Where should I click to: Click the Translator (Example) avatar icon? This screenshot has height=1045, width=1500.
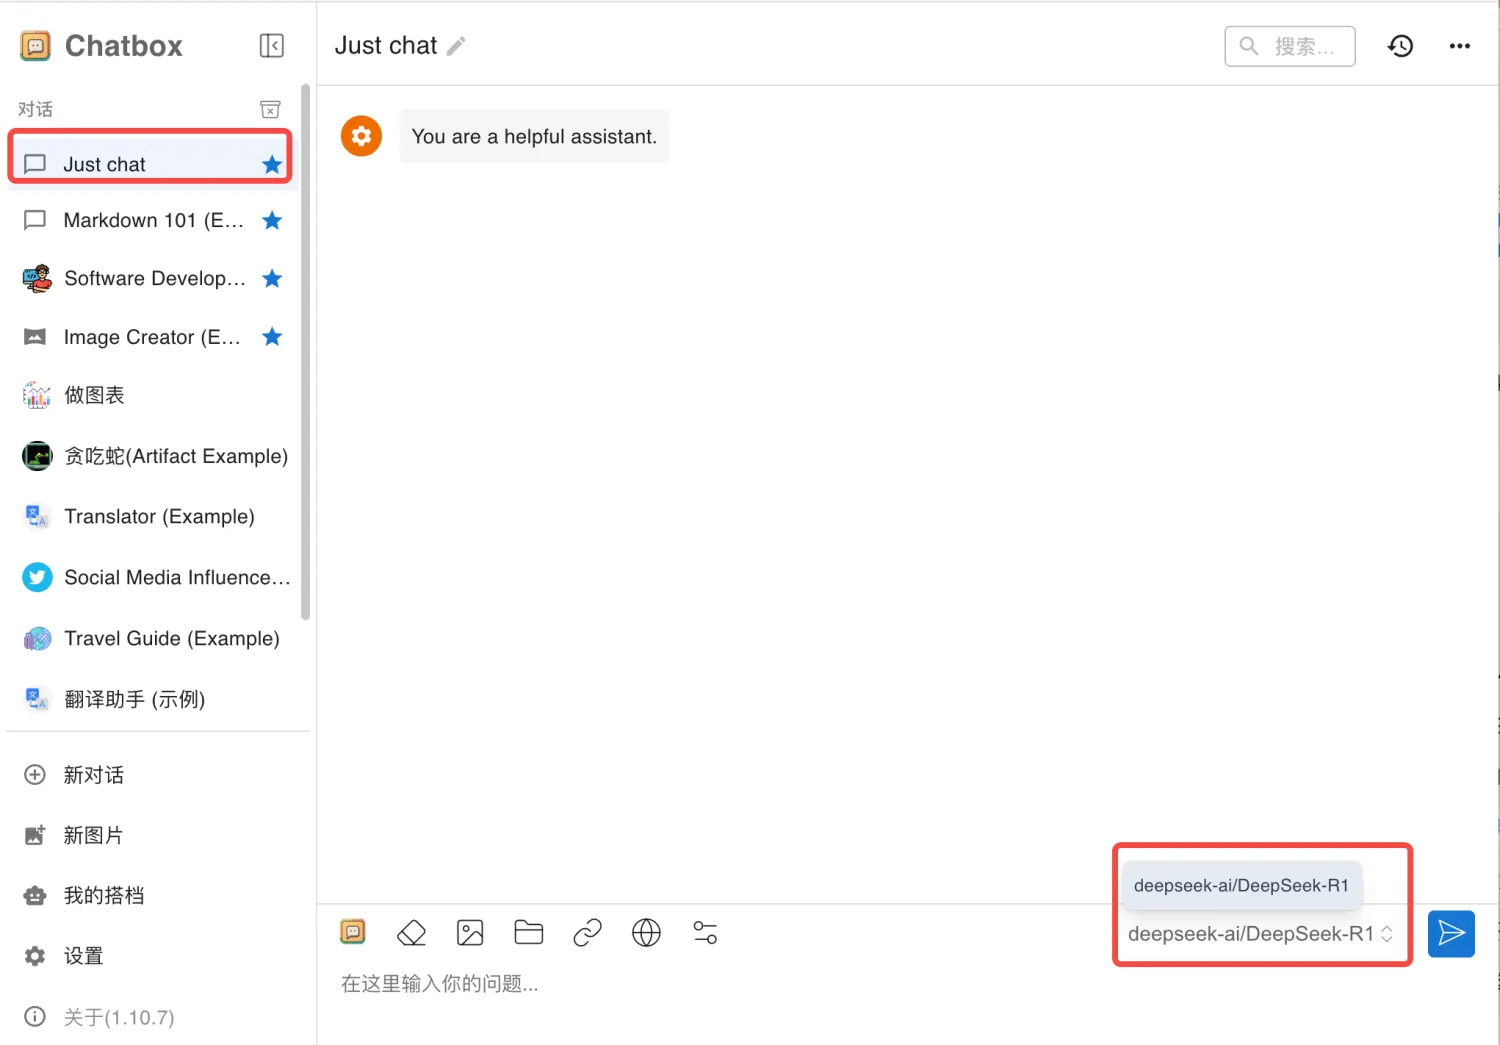click(37, 516)
